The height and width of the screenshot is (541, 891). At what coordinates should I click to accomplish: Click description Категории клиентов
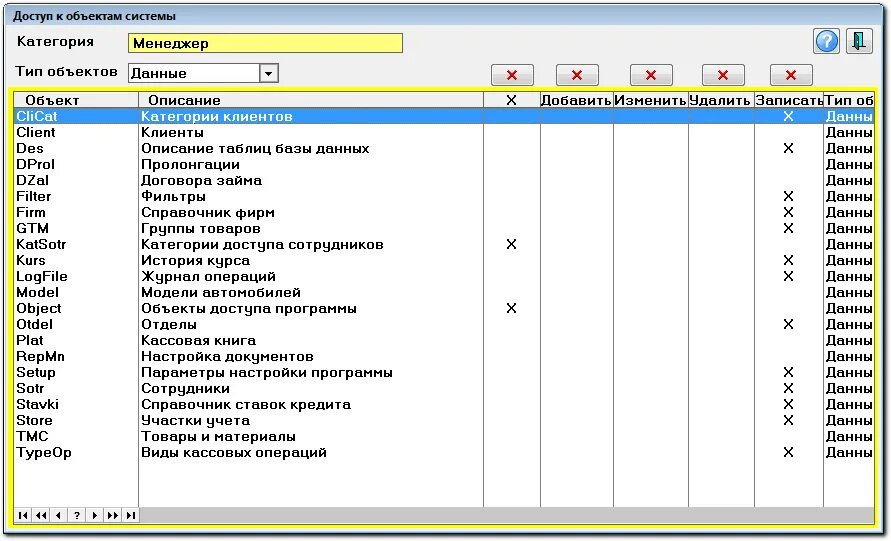tap(216, 116)
